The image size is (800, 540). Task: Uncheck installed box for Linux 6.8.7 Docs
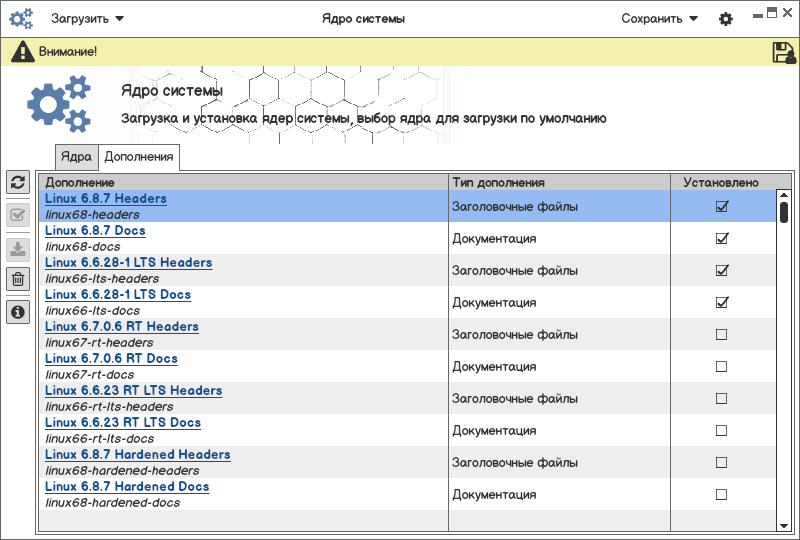click(x=721, y=239)
